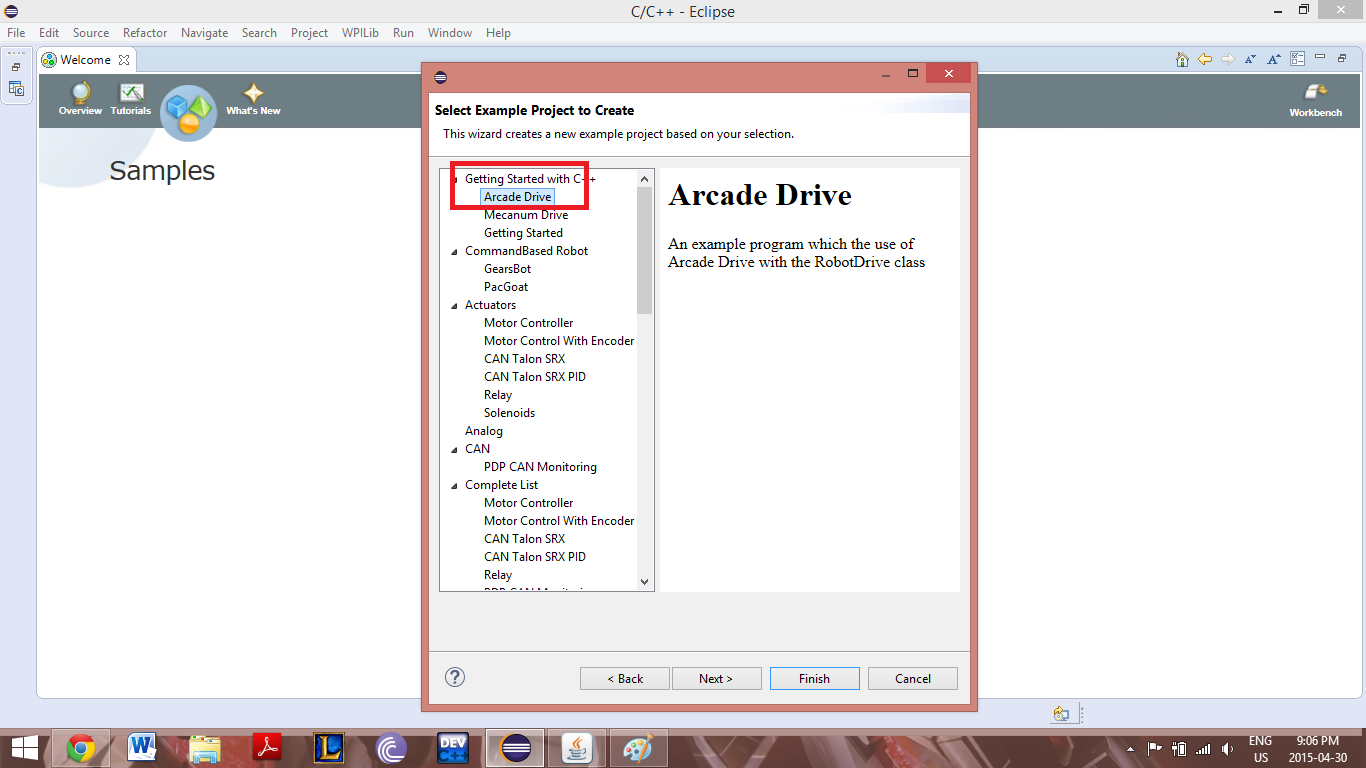Image resolution: width=1366 pixels, height=768 pixels.
Task: Open the stacked views icon in left trim
Action: tap(16, 89)
